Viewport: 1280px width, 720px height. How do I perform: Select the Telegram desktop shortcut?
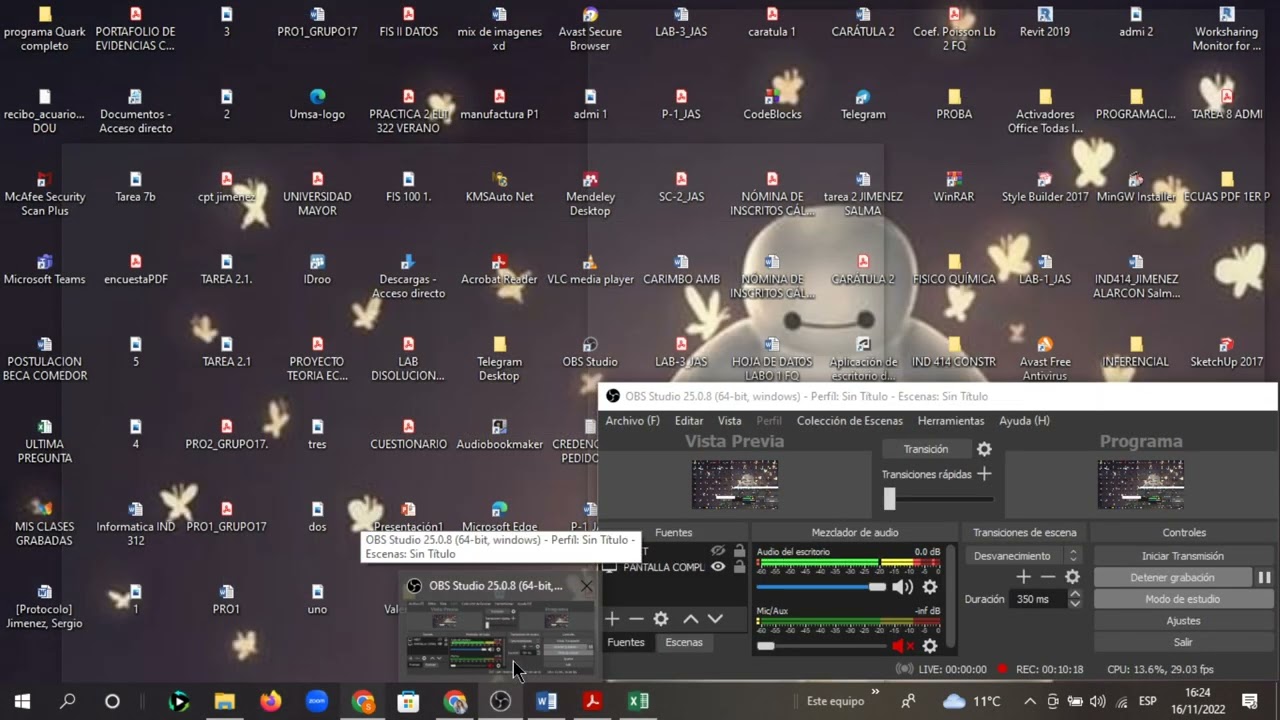tap(863, 105)
